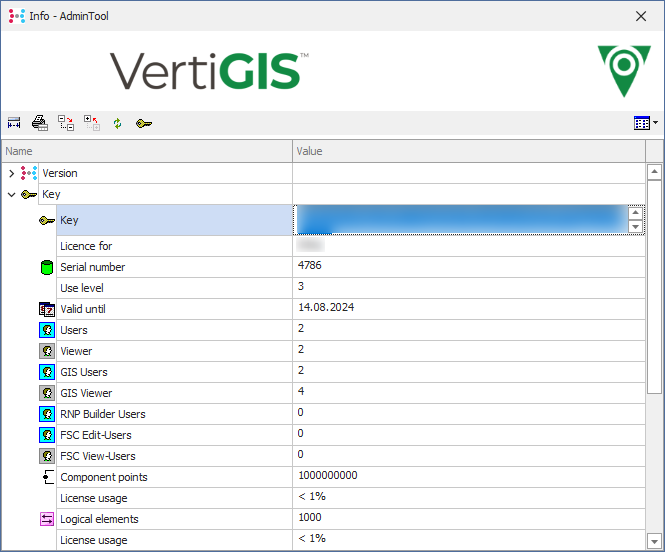Viewport: 665px width, 552px height.
Task: Click the GIS Users row icon
Action: tap(47, 372)
